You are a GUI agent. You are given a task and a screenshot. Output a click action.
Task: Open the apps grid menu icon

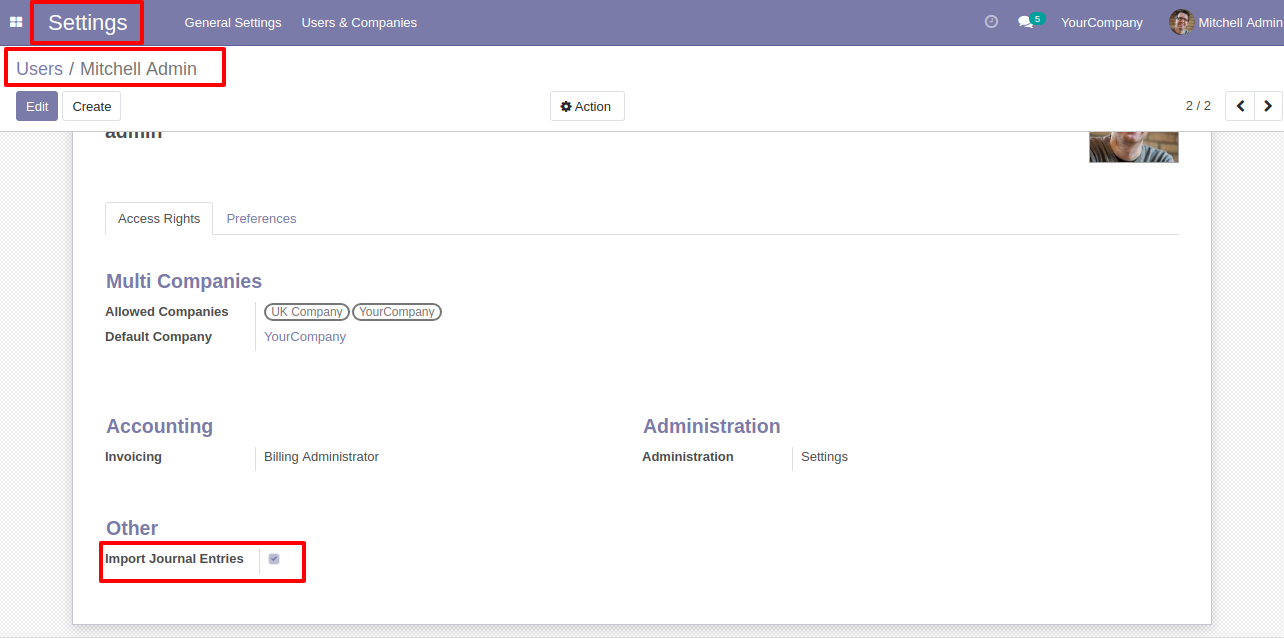coord(16,22)
